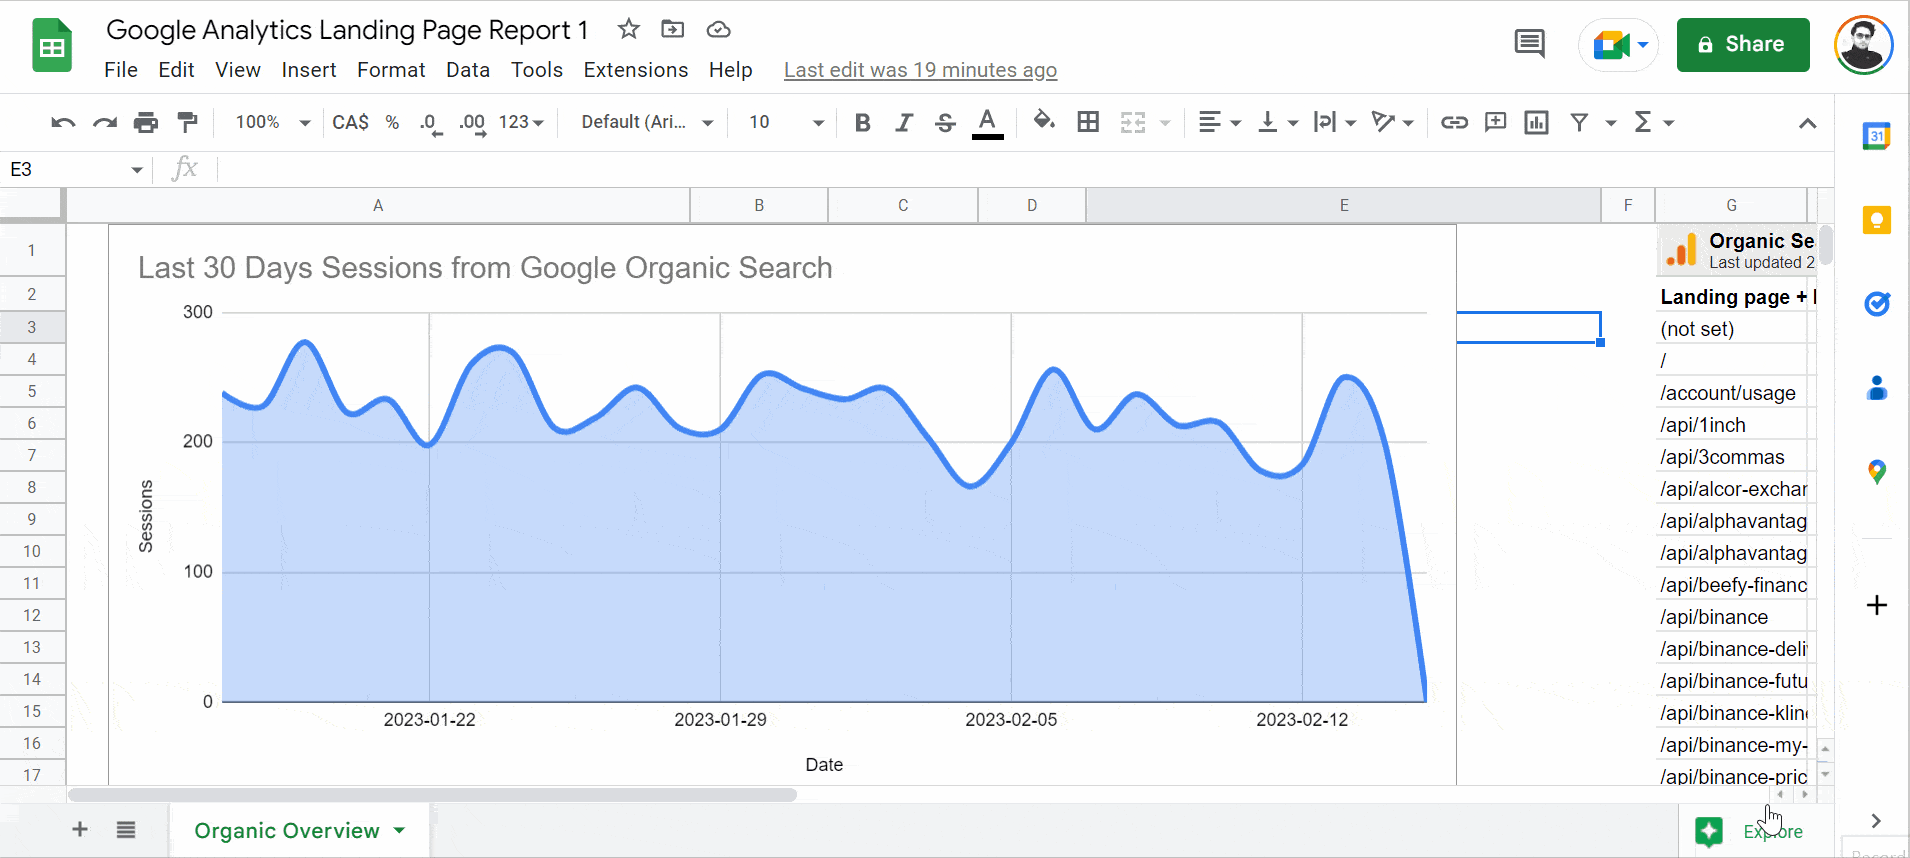Open the text color picker

[987, 123]
